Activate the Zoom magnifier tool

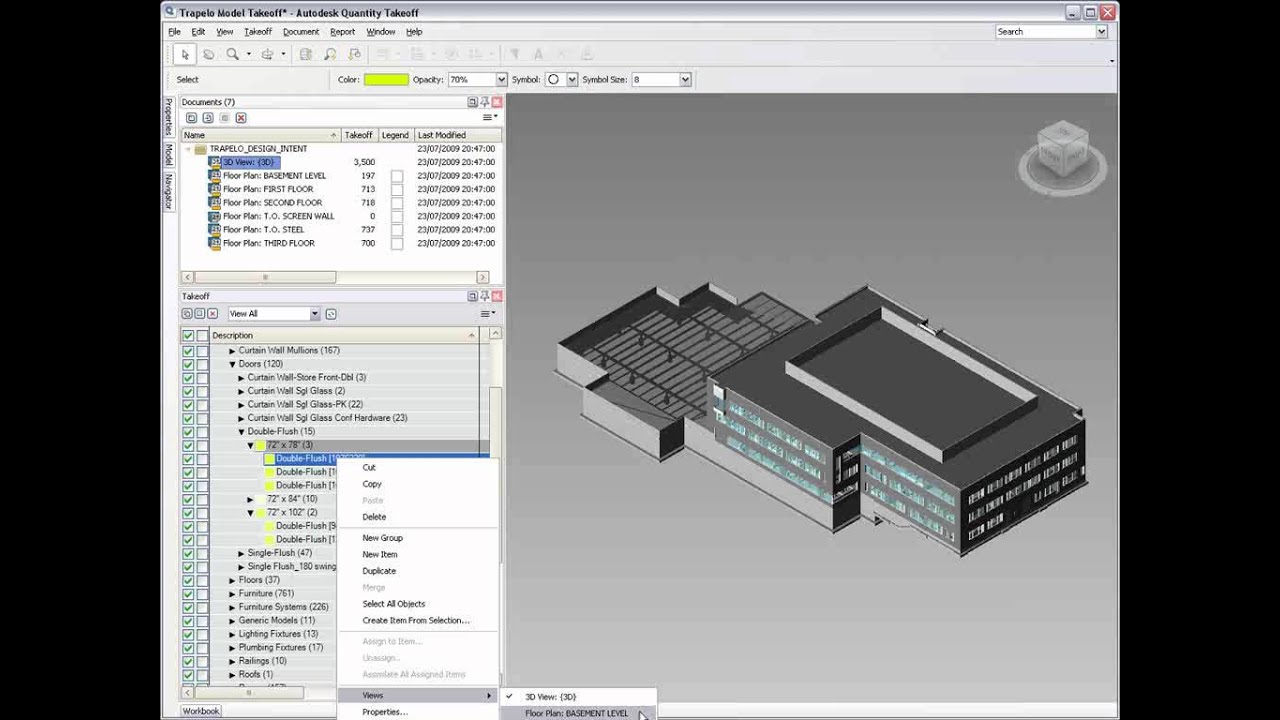coord(232,54)
